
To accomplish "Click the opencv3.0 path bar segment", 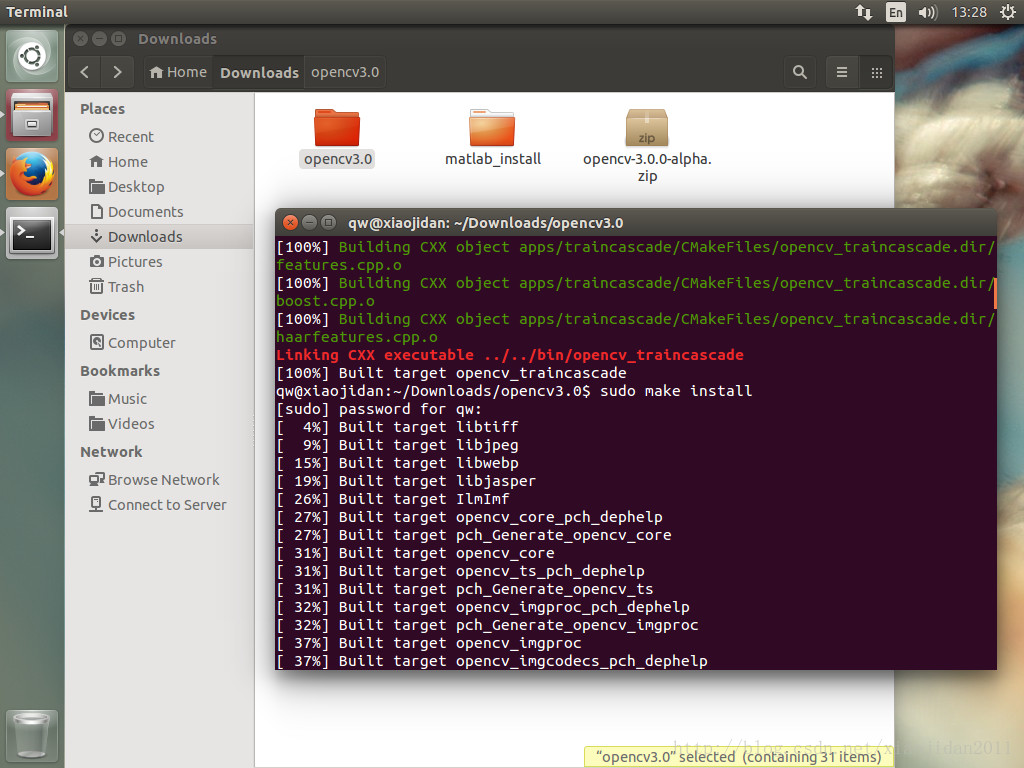I will (x=344, y=72).
